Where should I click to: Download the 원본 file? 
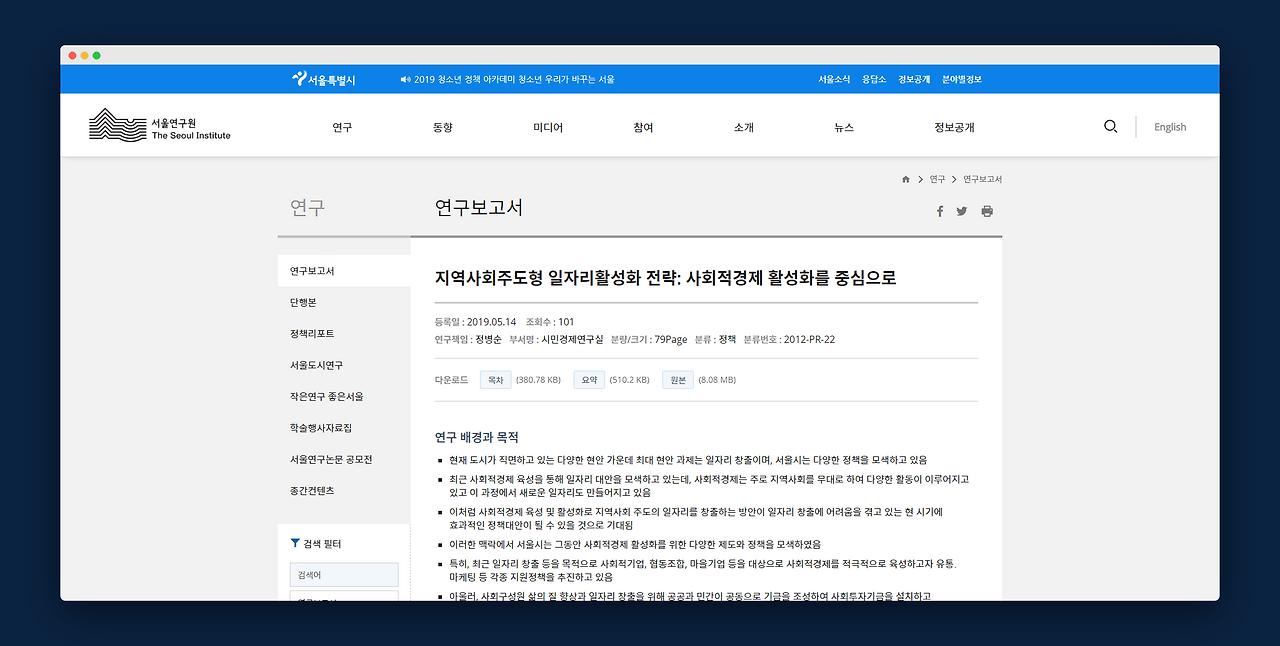pyautogui.click(x=678, y=380)
